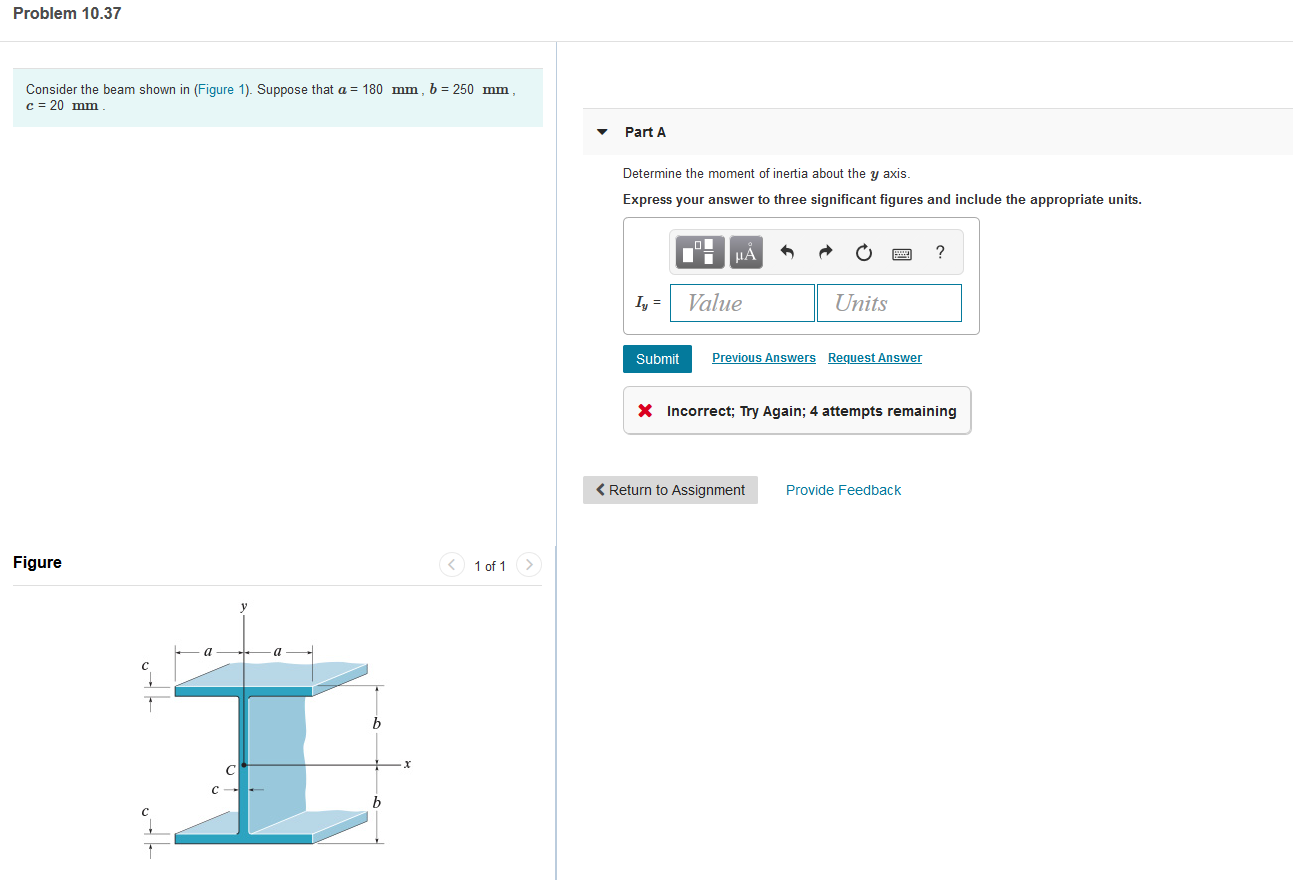Screen dimensions: 1293x880
Task: Click Request Answer link
Action: point(875,358)
